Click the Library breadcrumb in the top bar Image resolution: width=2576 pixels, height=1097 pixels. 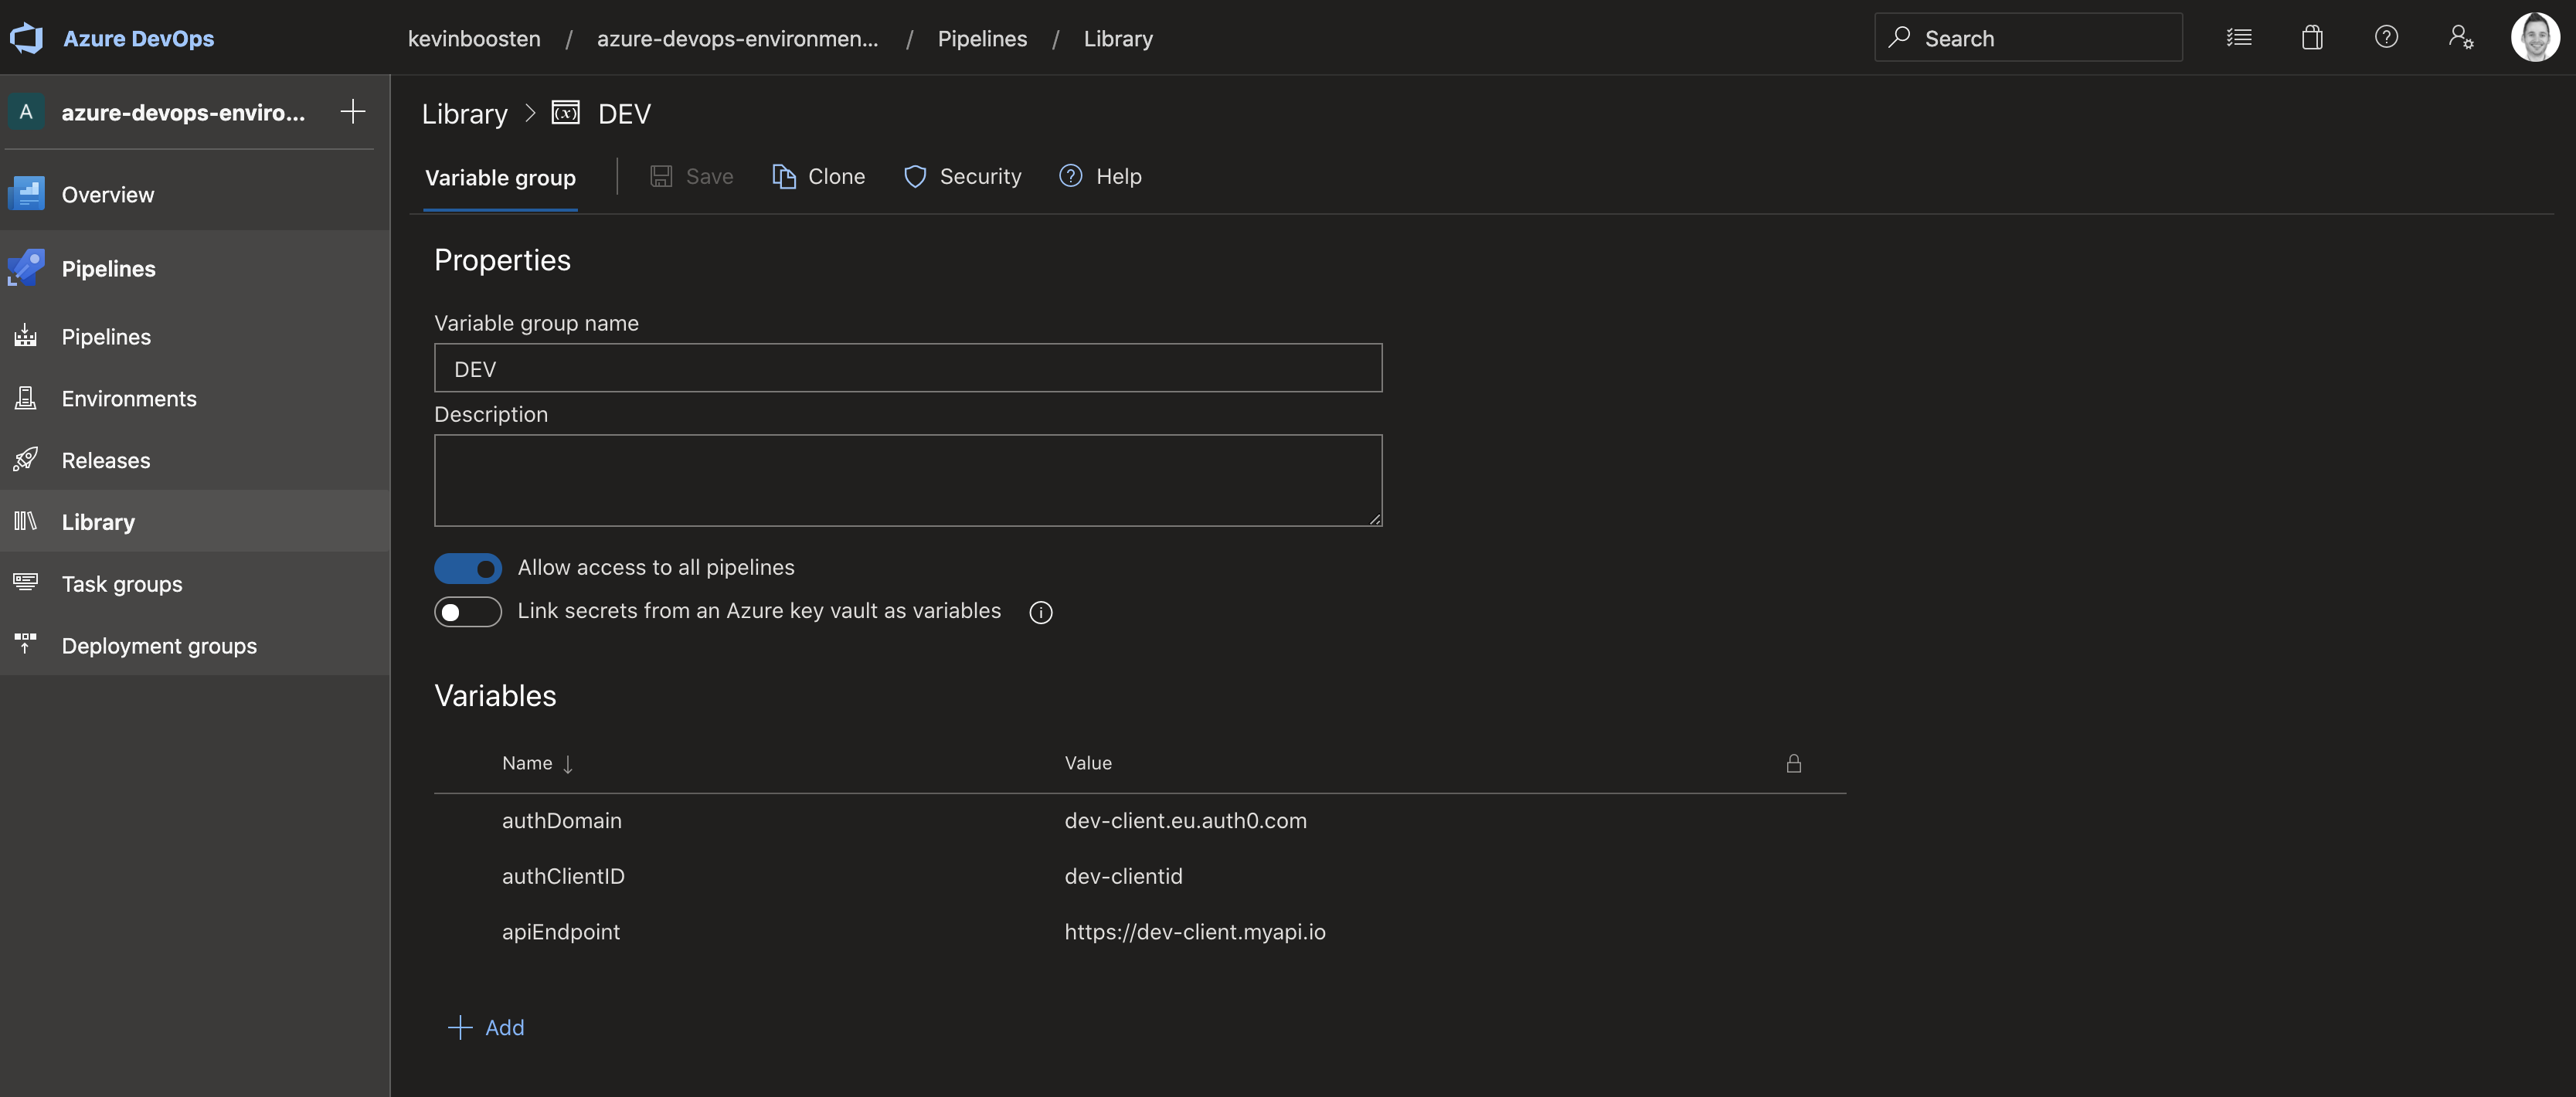coord(1118,38)
